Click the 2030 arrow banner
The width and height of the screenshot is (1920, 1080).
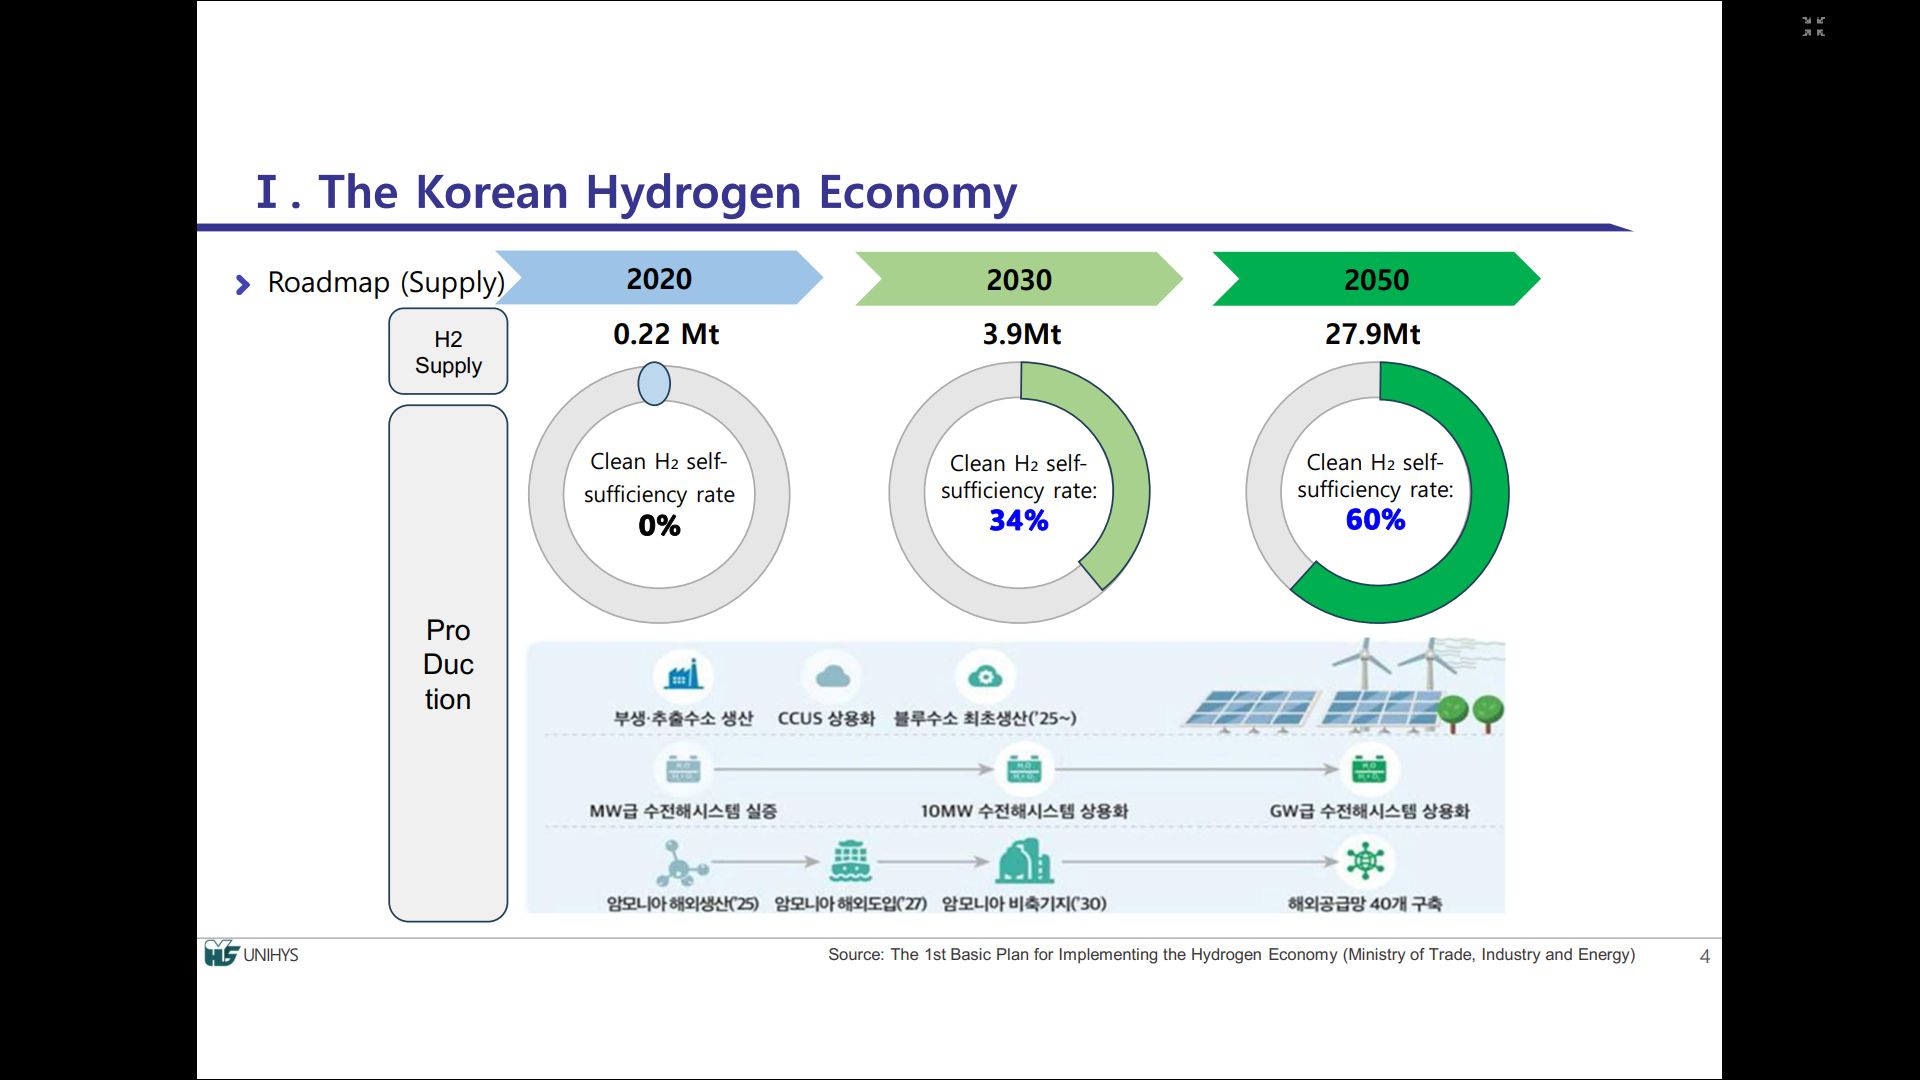[x=1019, y=280]
